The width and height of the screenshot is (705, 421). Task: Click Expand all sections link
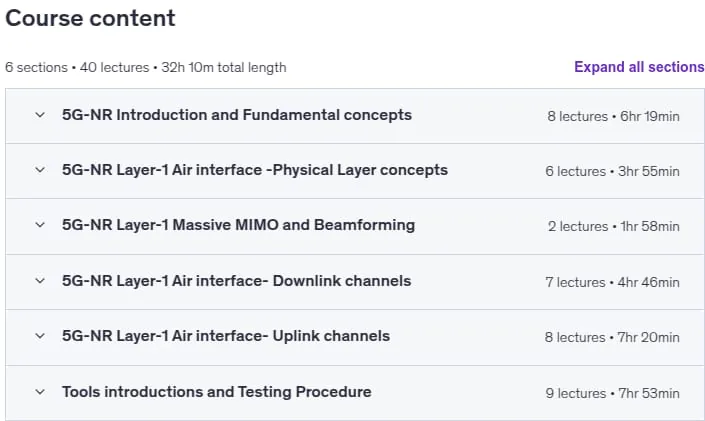[639, 67]
